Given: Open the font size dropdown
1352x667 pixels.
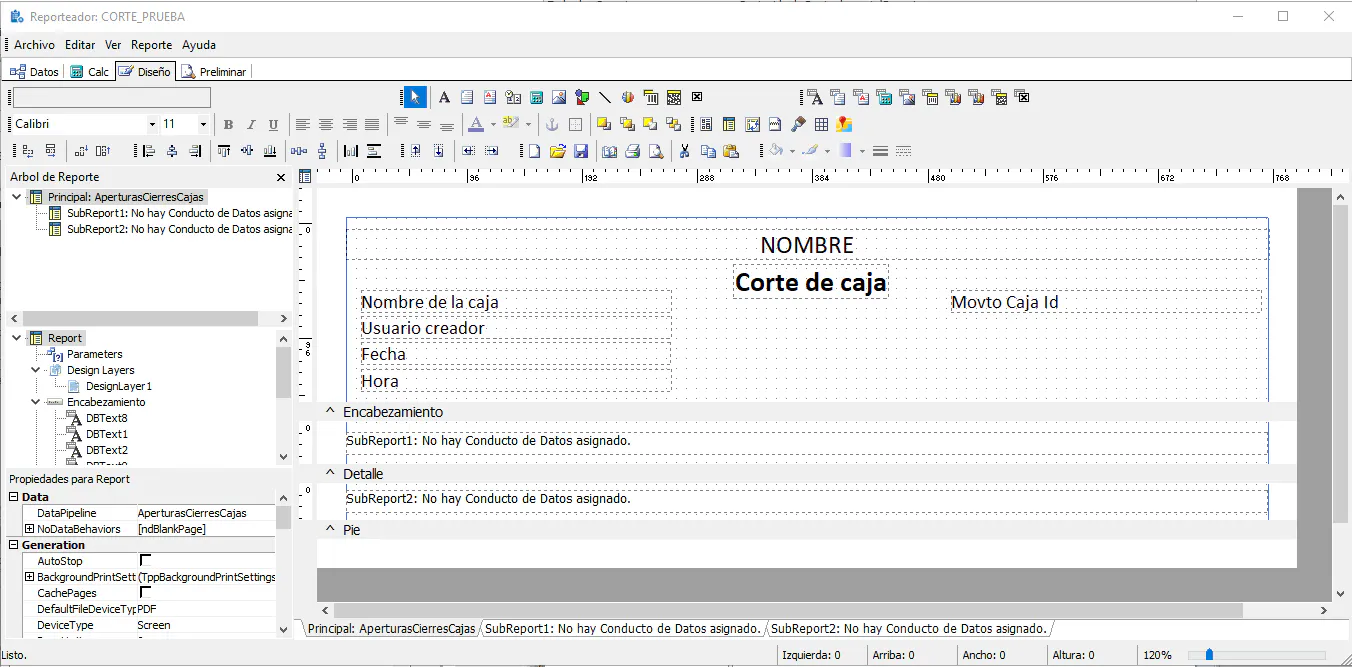Looking at the screenshot, I should [203, 124].
